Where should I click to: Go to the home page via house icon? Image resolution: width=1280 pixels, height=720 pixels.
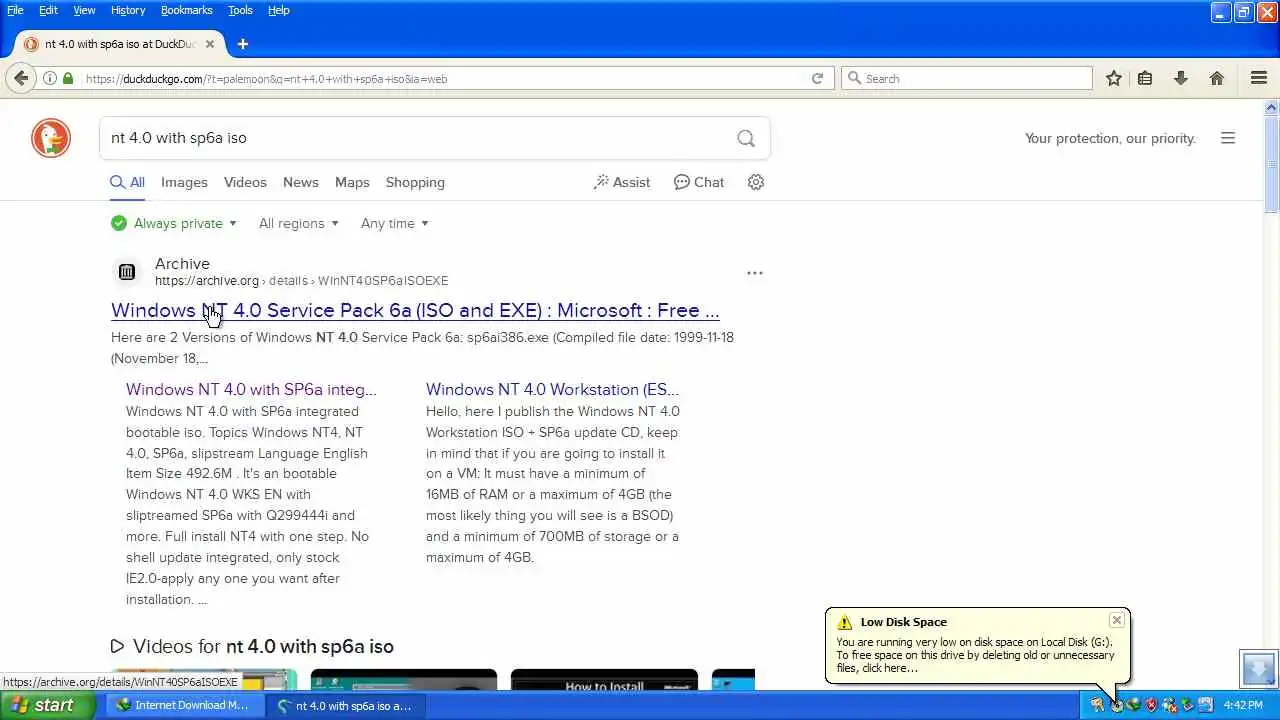pos(1217,78)
